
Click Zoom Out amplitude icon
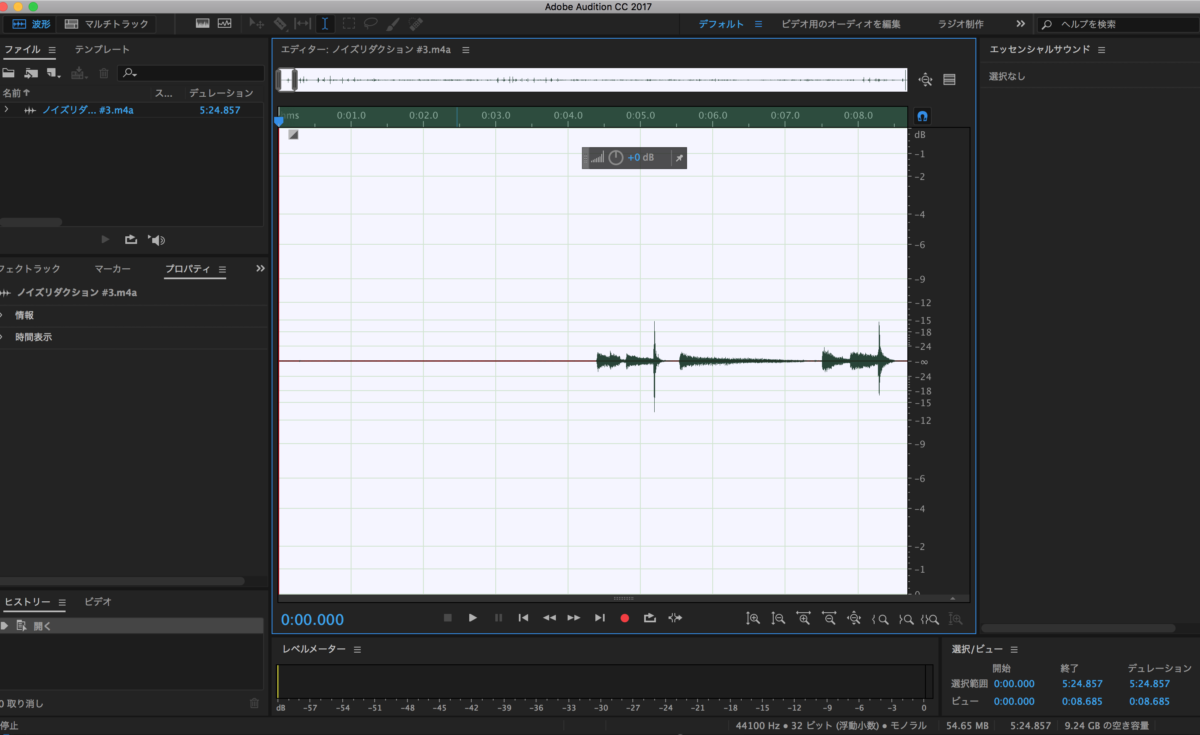(x=778, y=619)
